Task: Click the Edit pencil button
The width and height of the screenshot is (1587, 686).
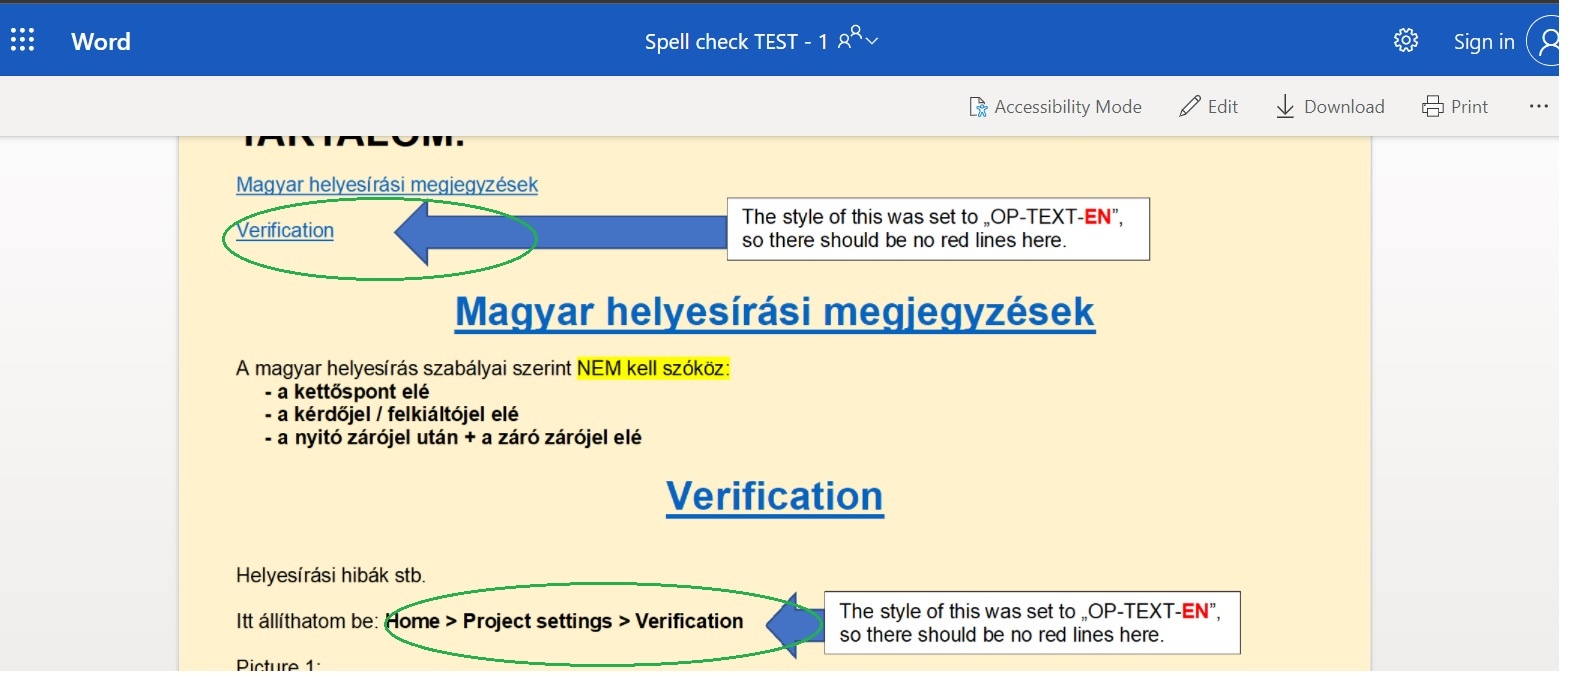Action: pos(1209,106)
